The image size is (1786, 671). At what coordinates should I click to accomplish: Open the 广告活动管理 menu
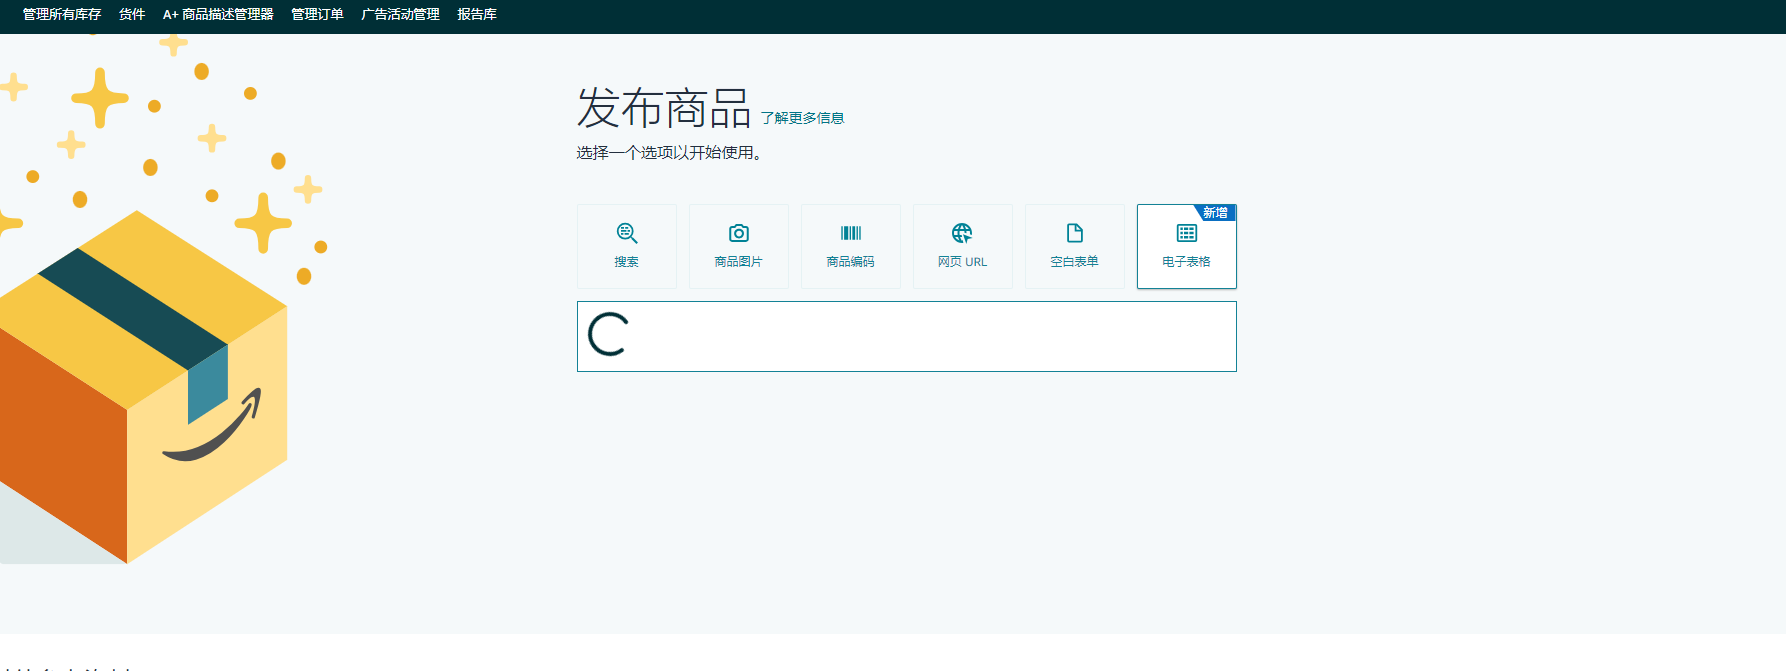click(400, 14)
